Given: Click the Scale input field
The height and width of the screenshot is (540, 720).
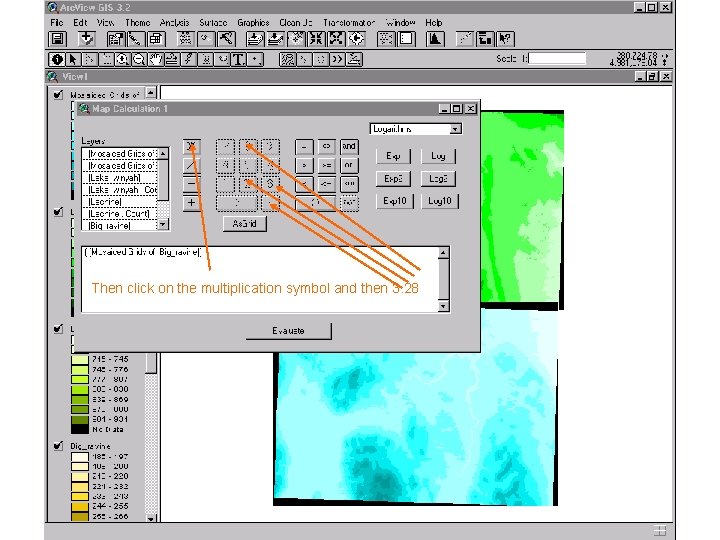Looking at the screenshot, I should 557,59.
